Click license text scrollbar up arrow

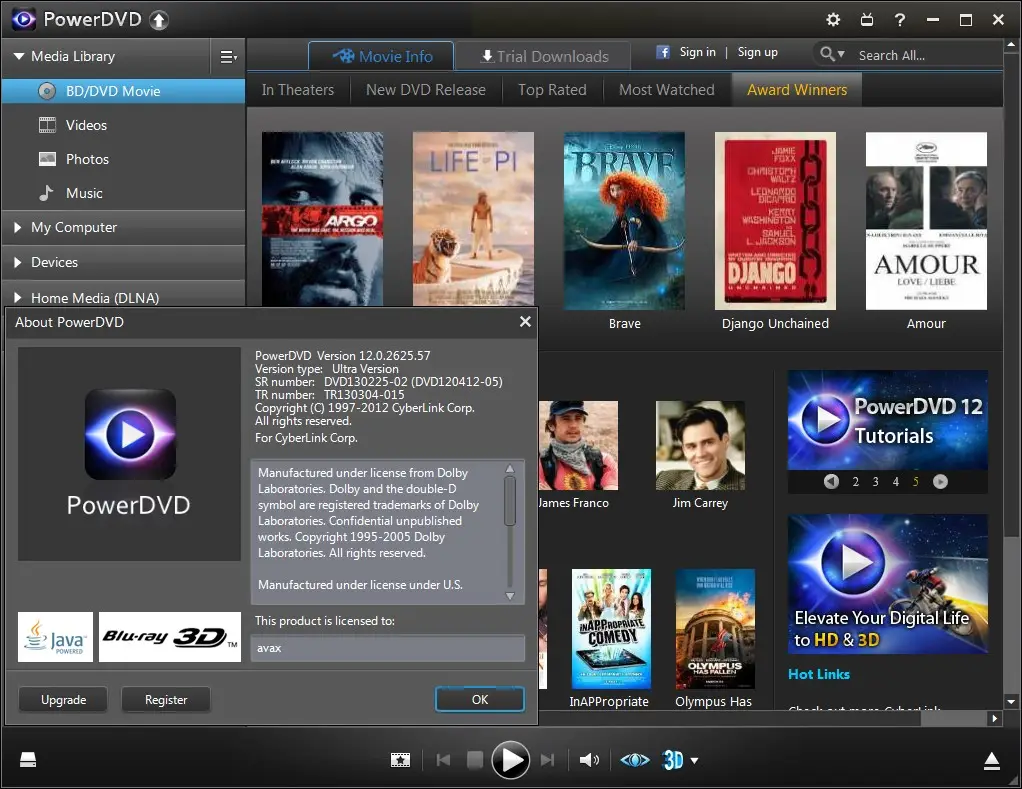(510, 468)
